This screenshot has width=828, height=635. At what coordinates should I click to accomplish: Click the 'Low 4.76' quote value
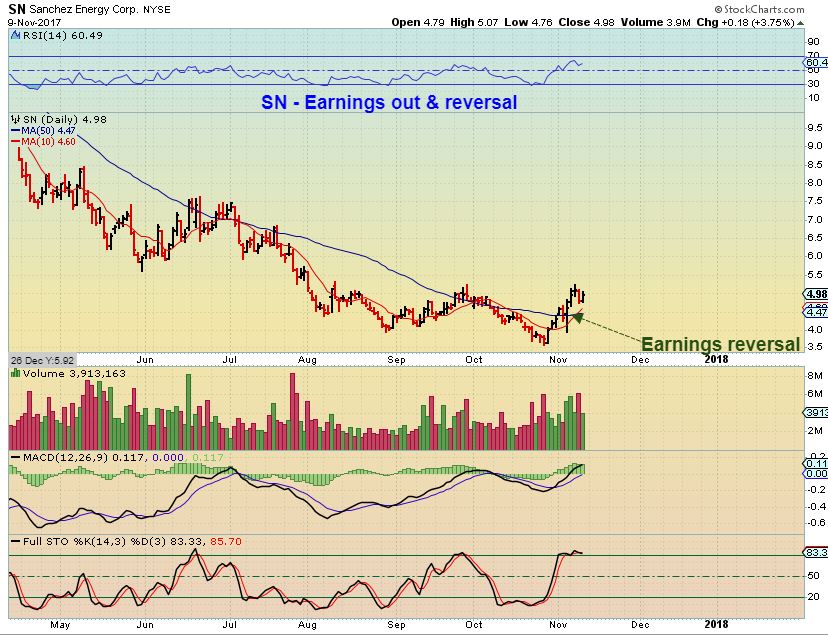coord(528,23)
